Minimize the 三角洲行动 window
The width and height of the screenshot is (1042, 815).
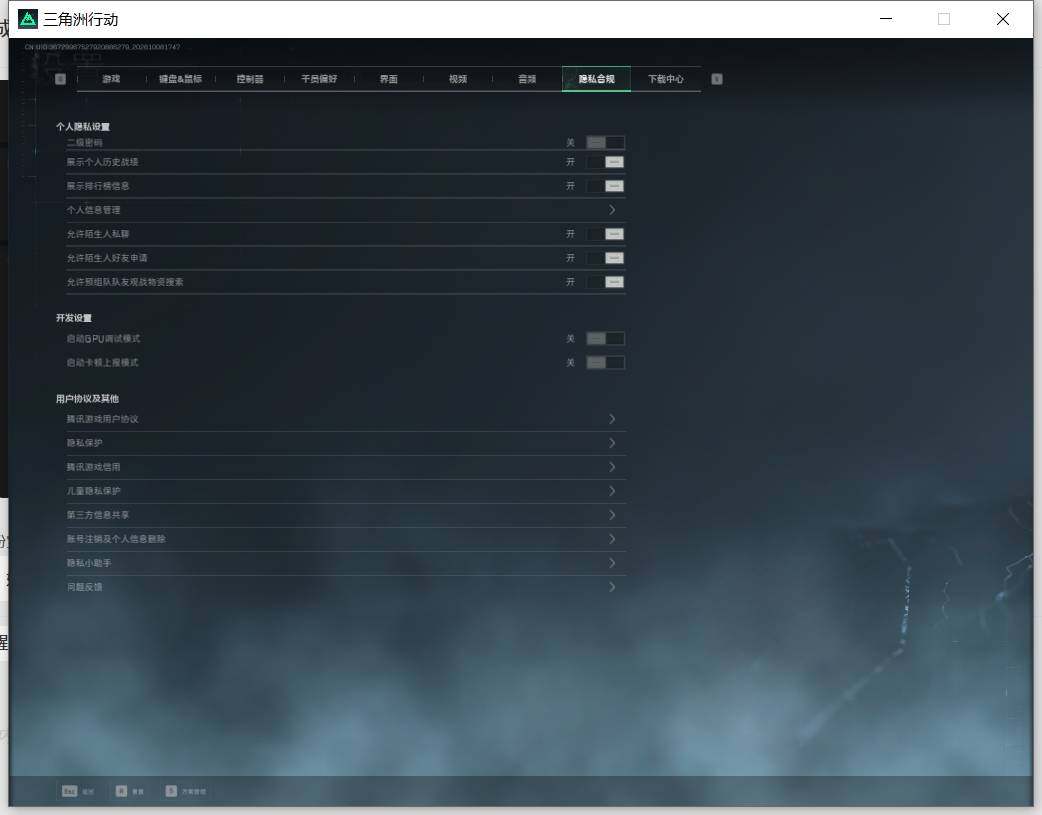tap(886, 19)
